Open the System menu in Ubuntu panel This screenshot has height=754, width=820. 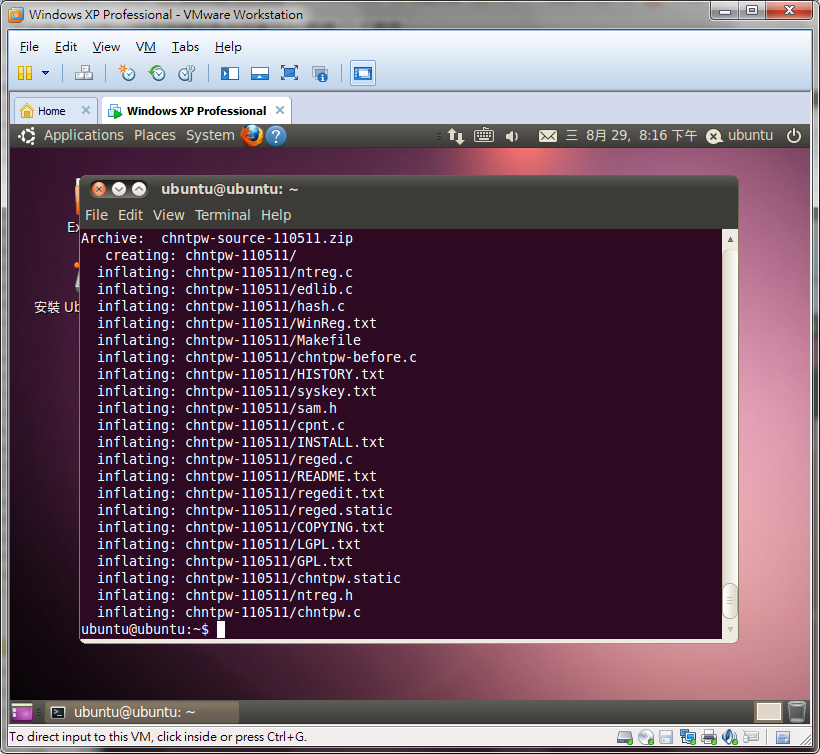[210, 135]
